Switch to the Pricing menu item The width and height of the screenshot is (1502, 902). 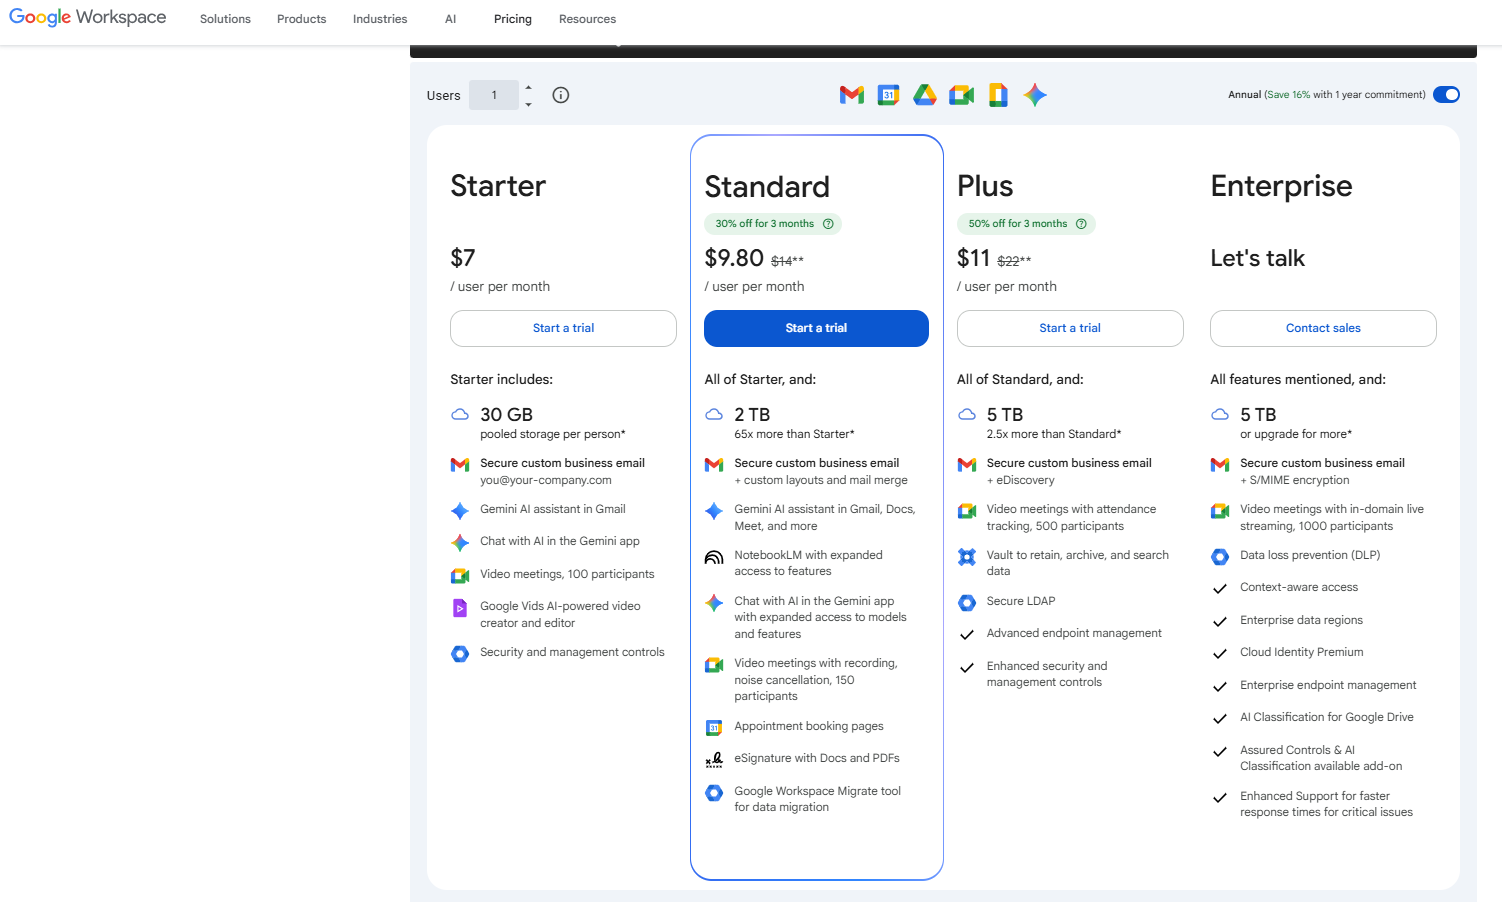click(x=512, y=18)
